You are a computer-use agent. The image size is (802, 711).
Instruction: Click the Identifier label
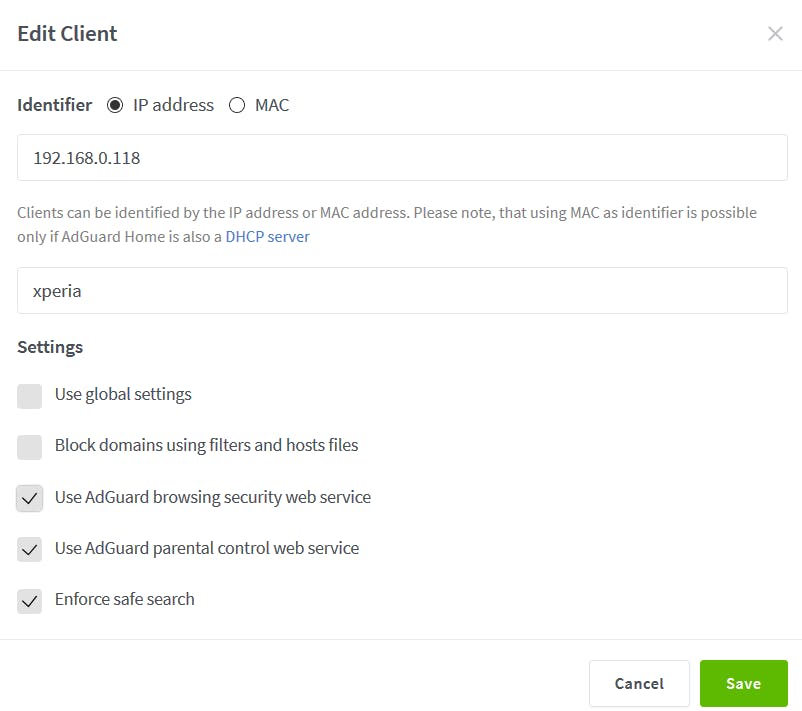(54, 105)
